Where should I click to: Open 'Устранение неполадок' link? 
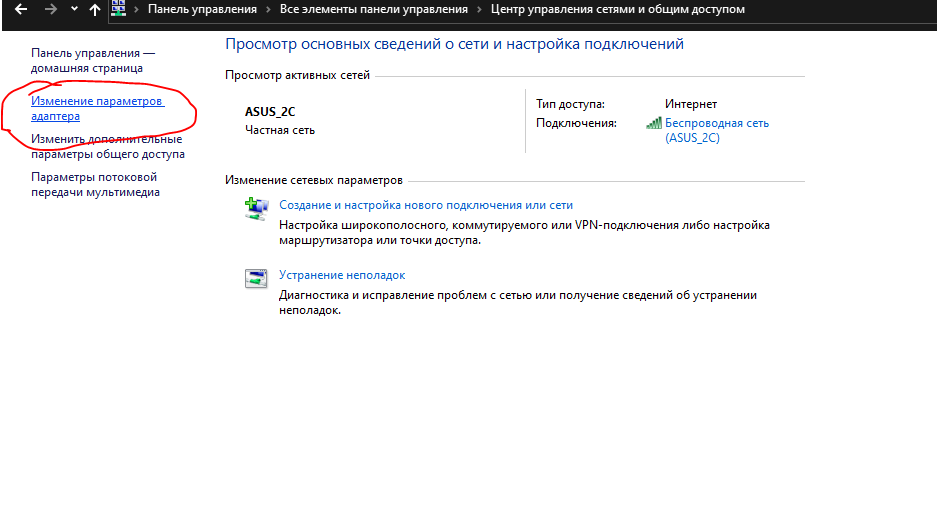pos(342,275)
